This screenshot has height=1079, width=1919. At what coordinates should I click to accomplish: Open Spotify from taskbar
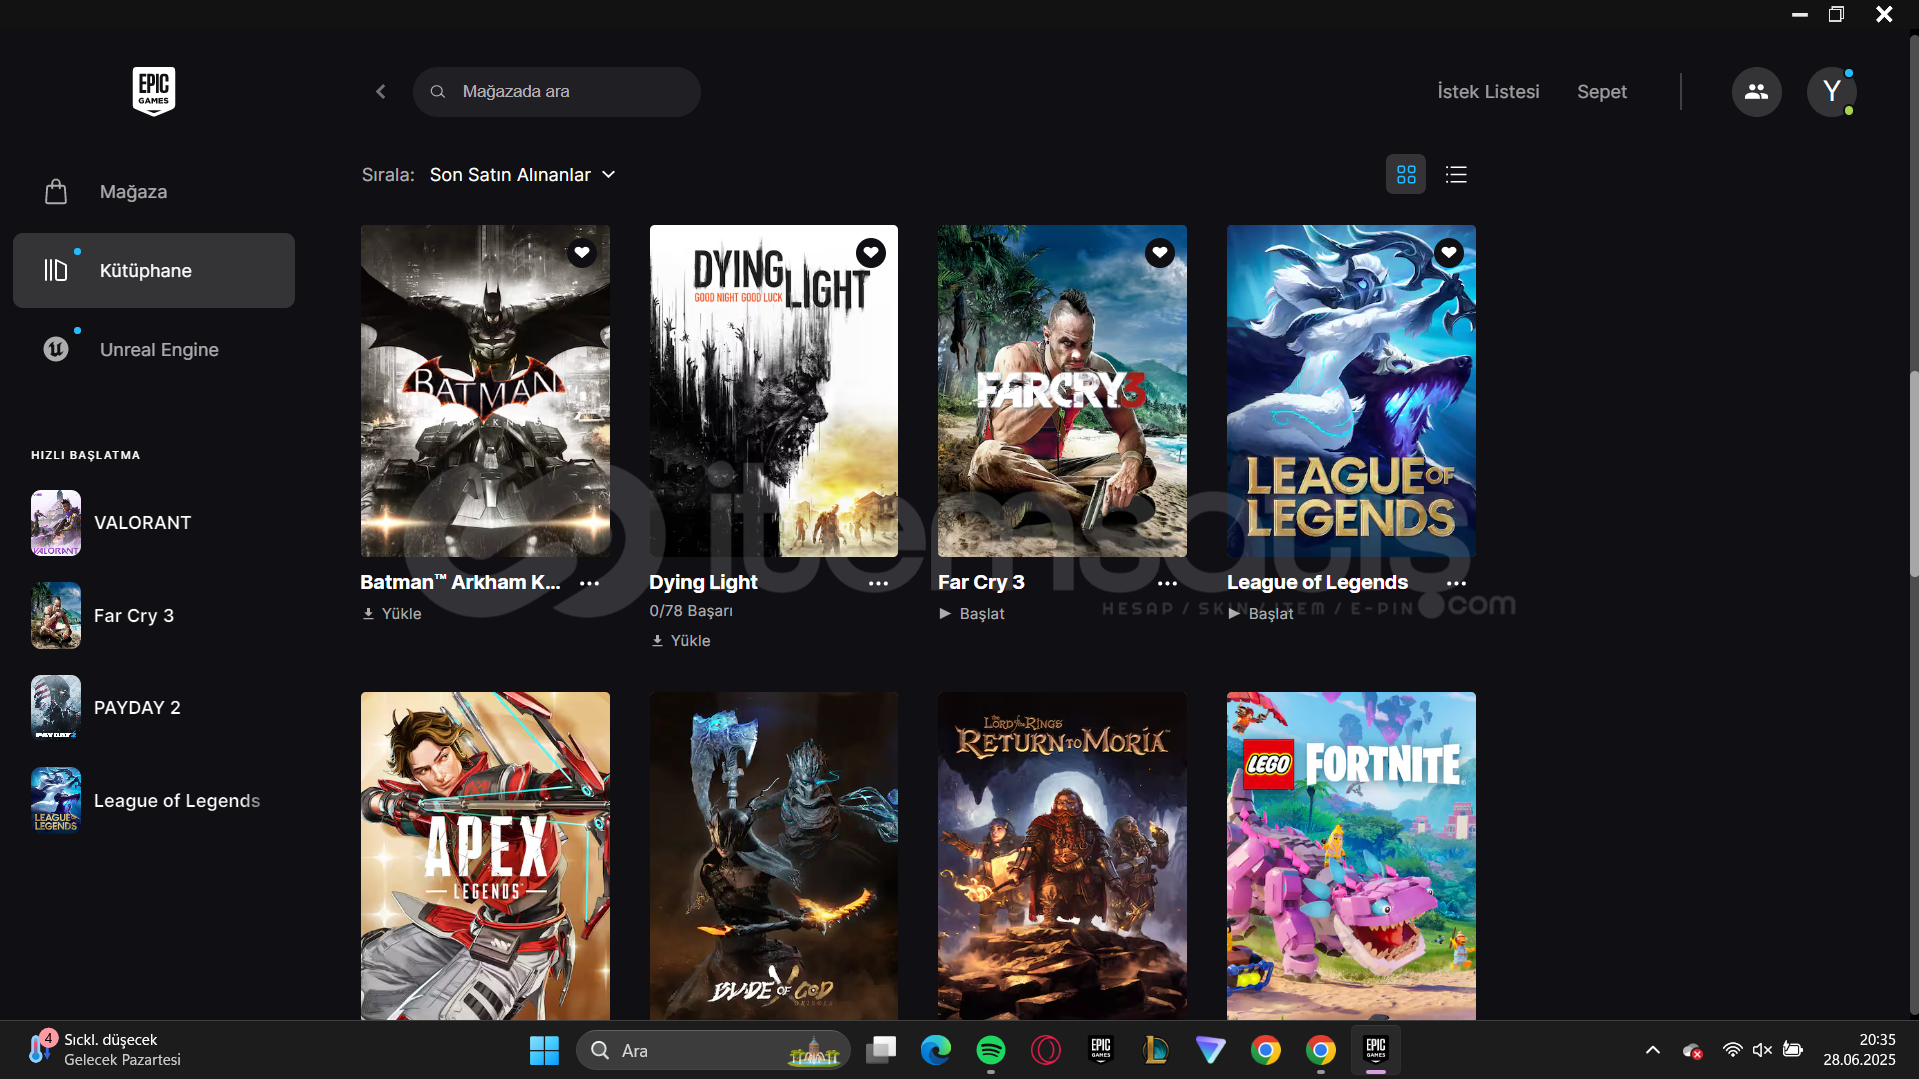click(991, 1051)
